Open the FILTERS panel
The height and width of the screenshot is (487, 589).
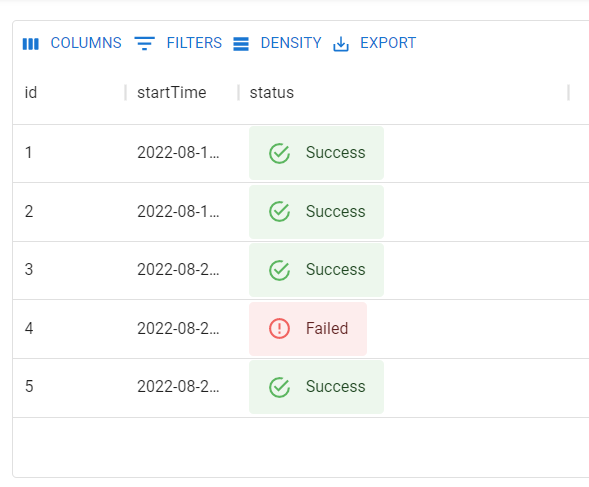[x=178, y=43]
